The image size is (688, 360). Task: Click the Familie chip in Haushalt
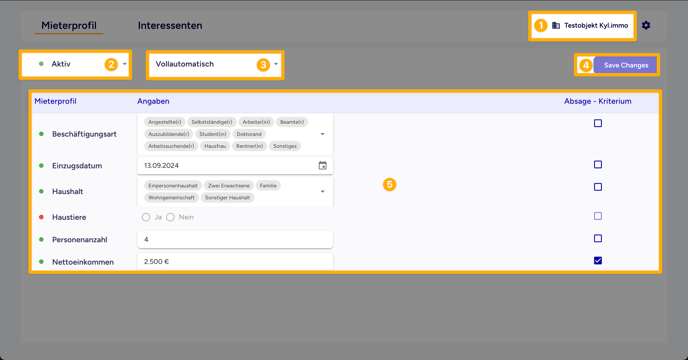point(268,186)
